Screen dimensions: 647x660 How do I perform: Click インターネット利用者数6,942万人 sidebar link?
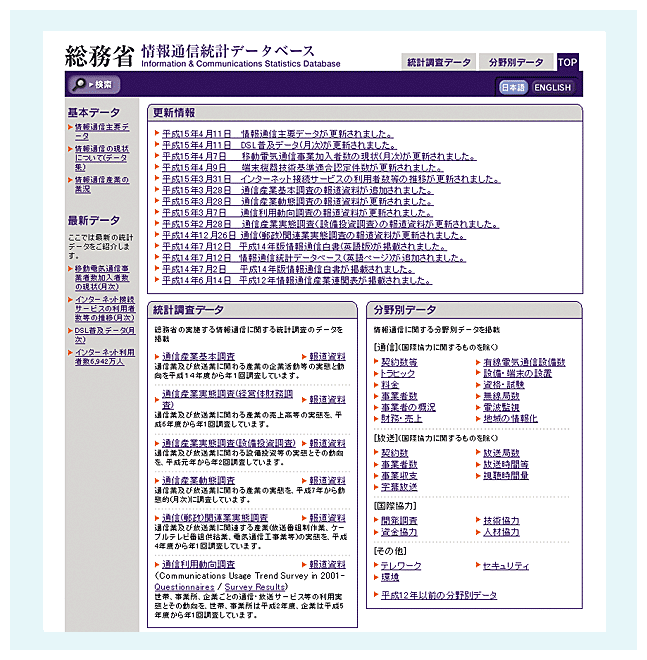(105, 358)
